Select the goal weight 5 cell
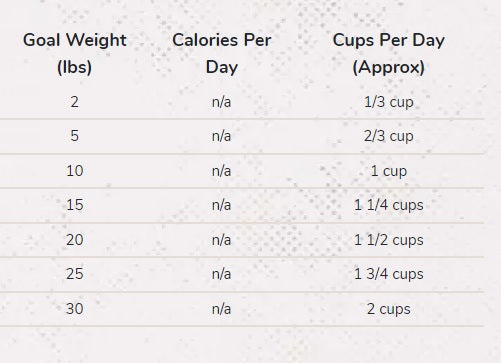 [75, 136]
